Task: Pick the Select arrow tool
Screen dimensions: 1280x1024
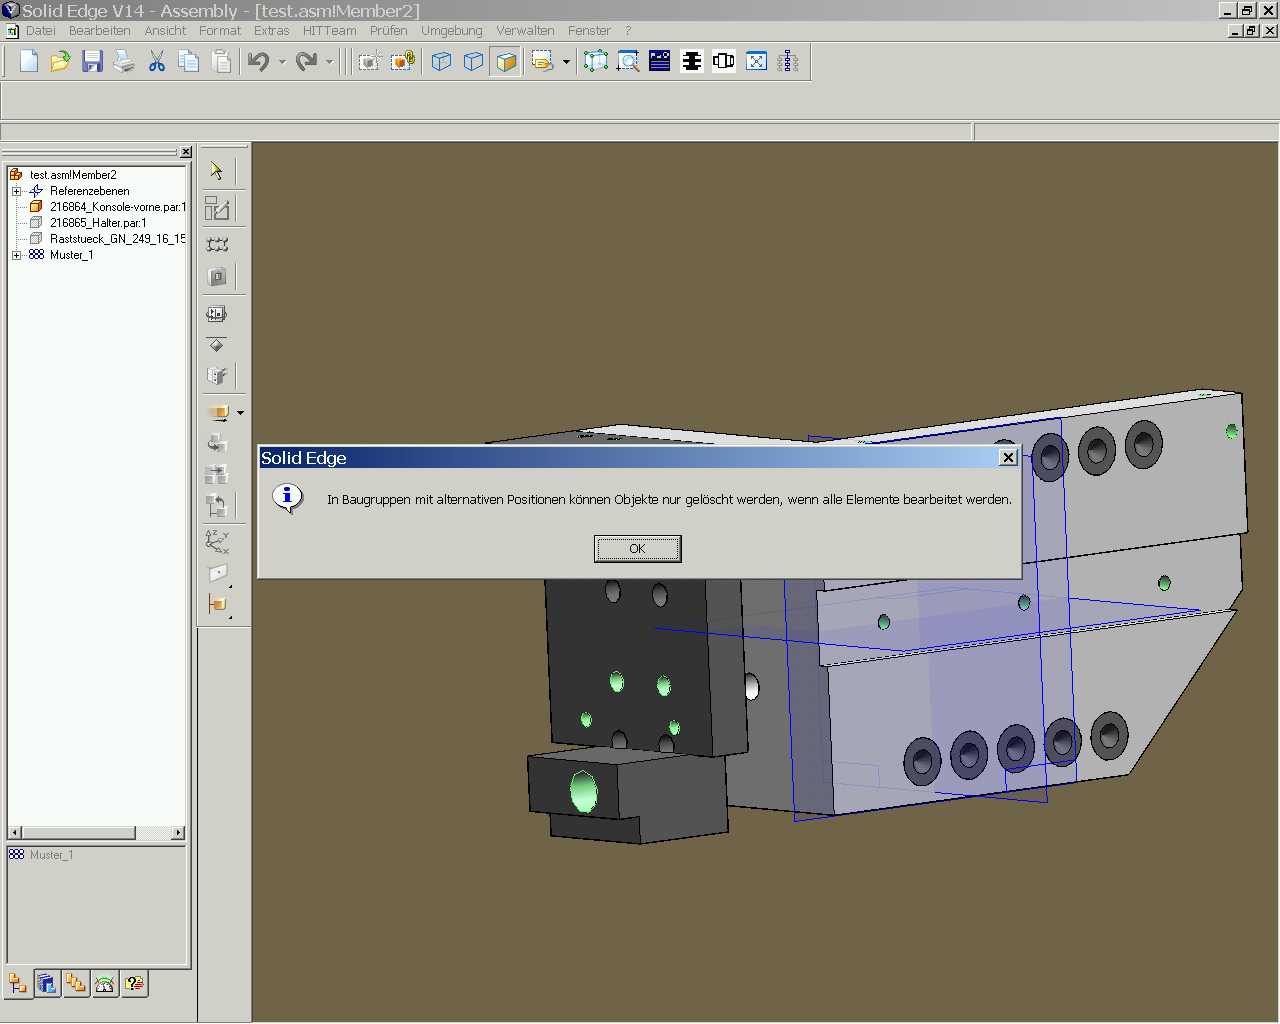Action: 217,171
